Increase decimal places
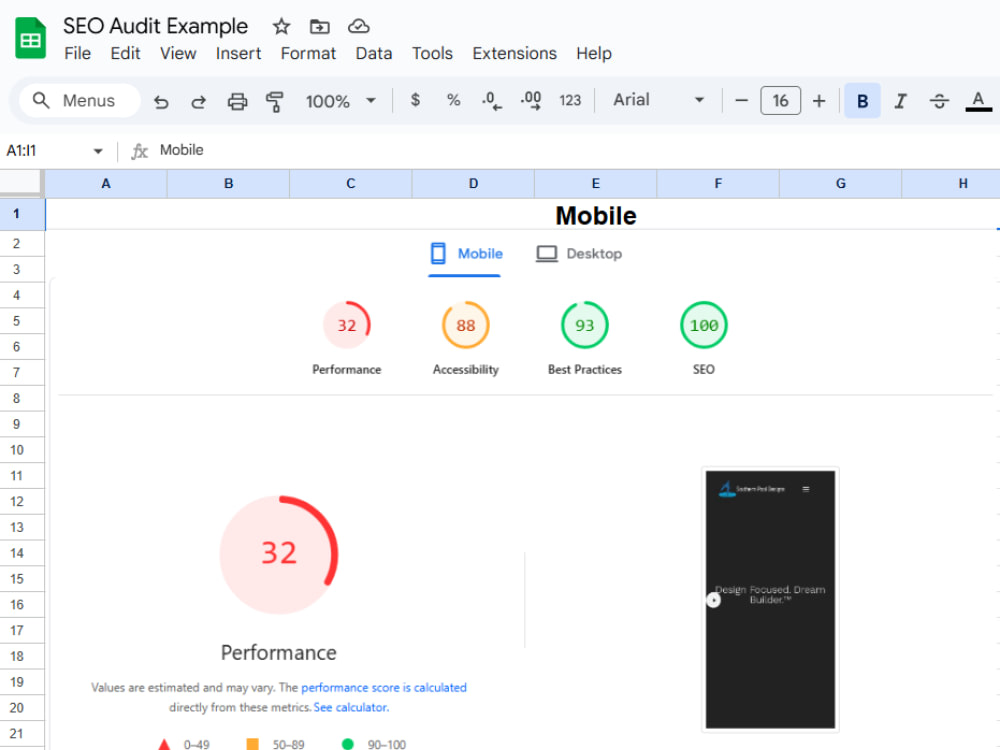Viewport: 1000px width, 750px height. 531,100
